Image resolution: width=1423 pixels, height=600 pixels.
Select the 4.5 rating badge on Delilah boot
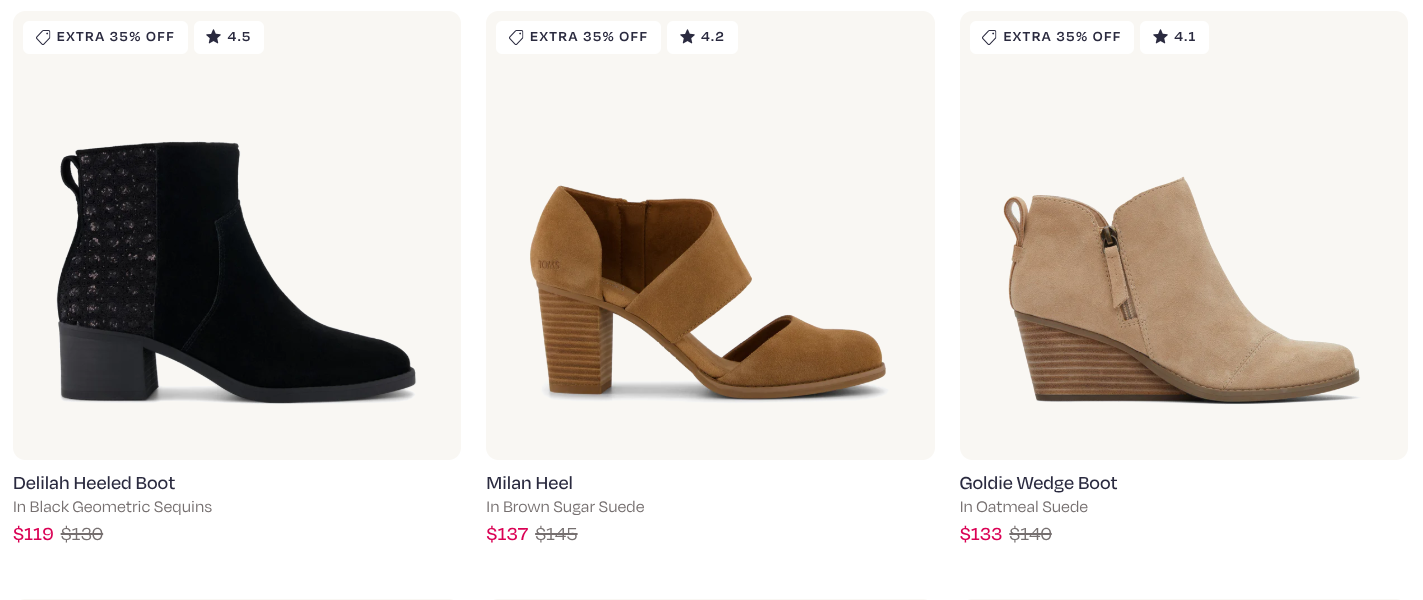[228, 37]
